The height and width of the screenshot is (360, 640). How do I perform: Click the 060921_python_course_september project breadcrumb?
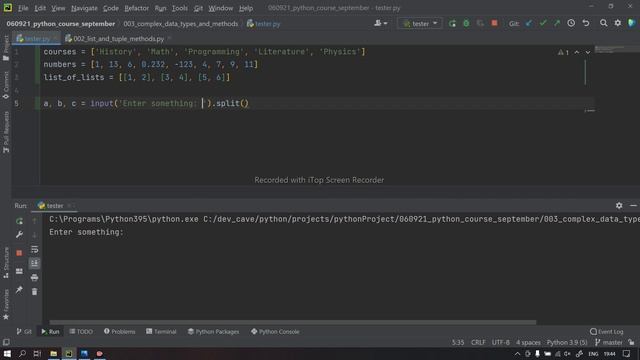pyautogui.click(x=60, y=24)
